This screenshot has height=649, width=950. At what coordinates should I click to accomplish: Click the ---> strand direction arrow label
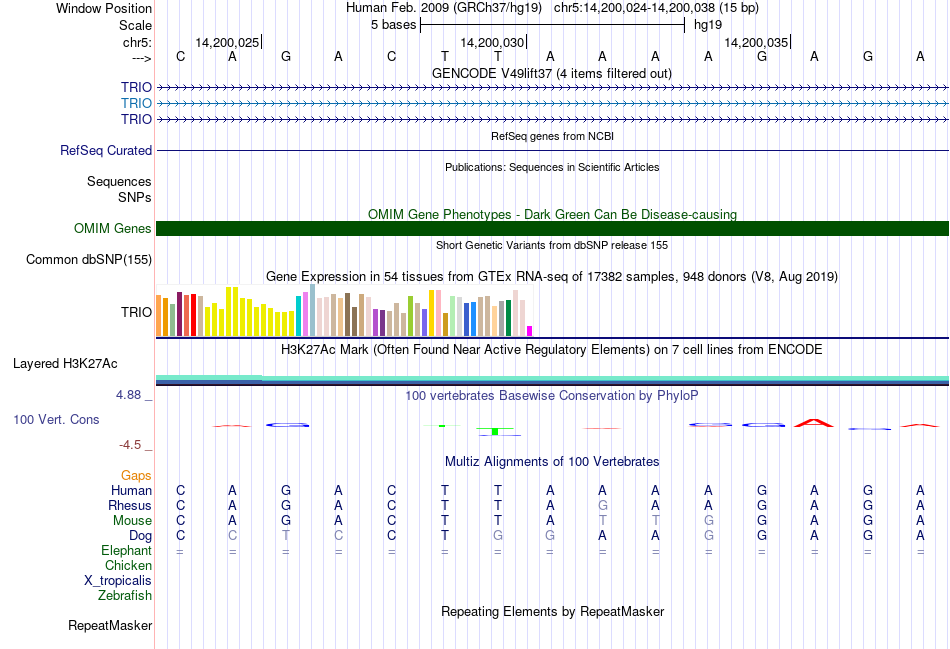click(x=141, y=58)
